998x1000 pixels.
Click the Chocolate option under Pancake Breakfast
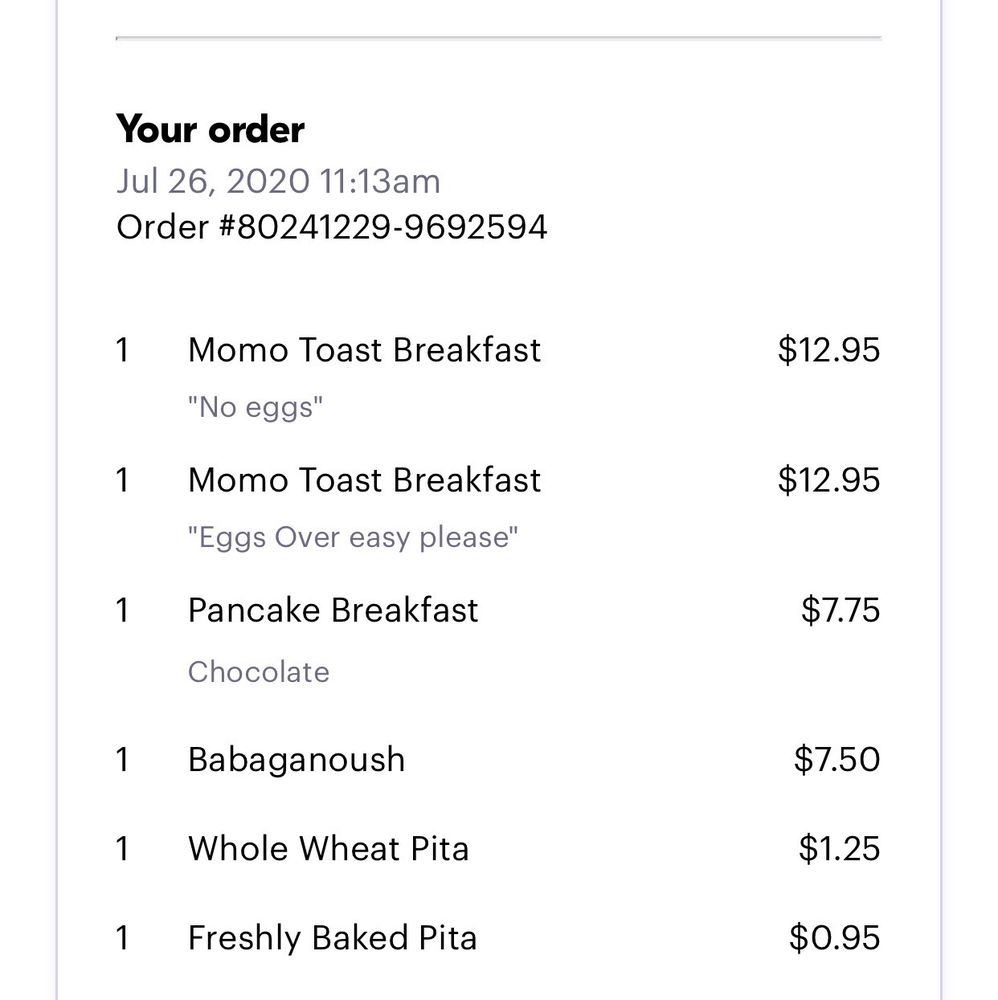(258, 672)
